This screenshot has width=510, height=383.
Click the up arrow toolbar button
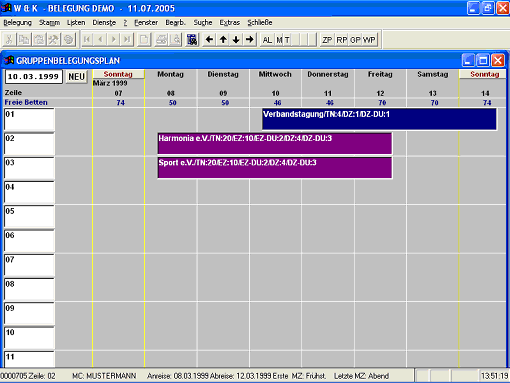point(223,40)
